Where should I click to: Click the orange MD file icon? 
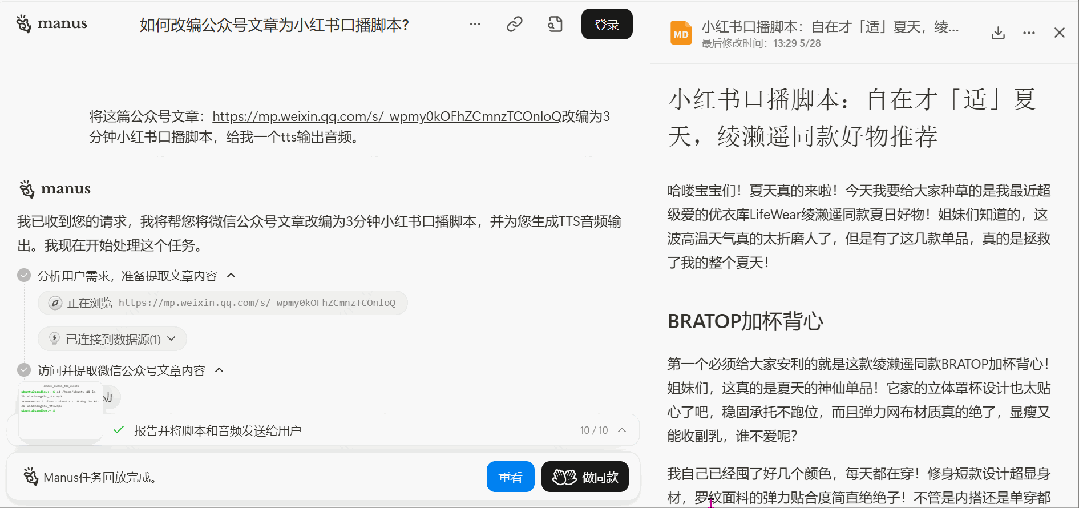[x=681, y=33]
